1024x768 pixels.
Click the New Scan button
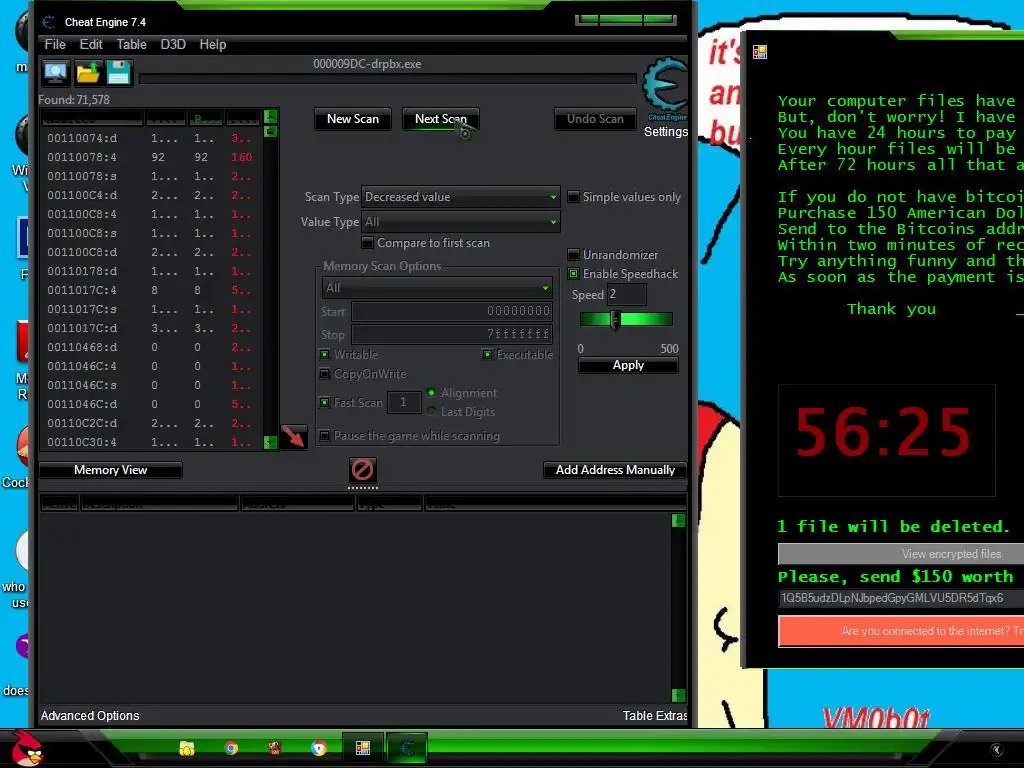click(353, 119)
